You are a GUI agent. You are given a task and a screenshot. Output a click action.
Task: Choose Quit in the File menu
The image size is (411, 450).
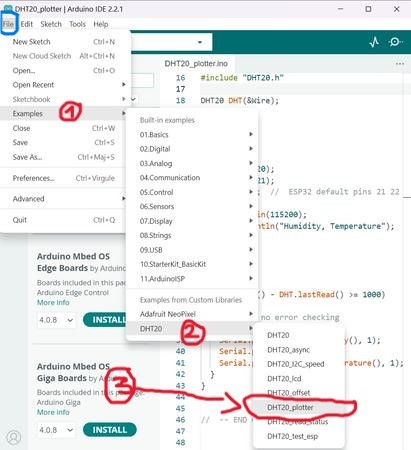tap(63, 220)
